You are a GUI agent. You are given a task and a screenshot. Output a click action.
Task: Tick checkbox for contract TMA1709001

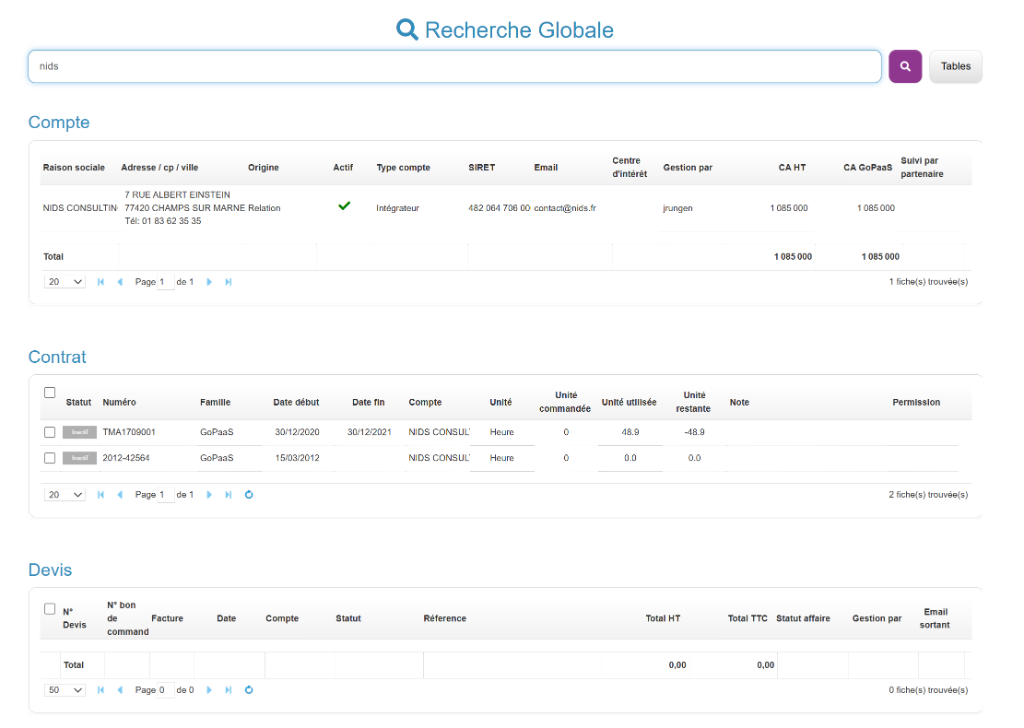(50, 432)
